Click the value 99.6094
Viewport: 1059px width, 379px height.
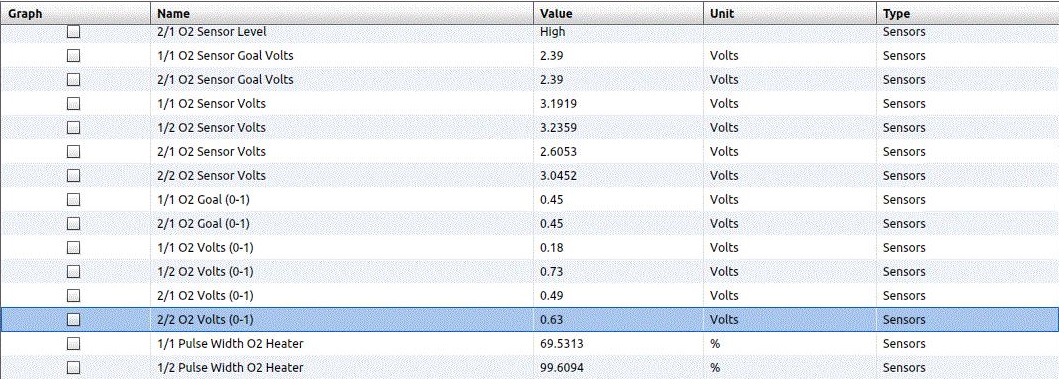(561, 368)
